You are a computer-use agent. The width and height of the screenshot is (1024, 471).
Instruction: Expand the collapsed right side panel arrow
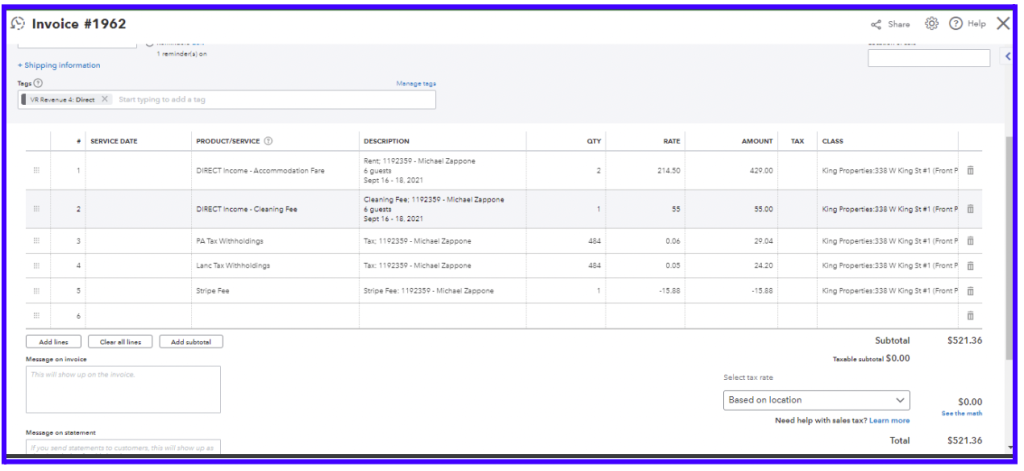(x=1007, y=57)
